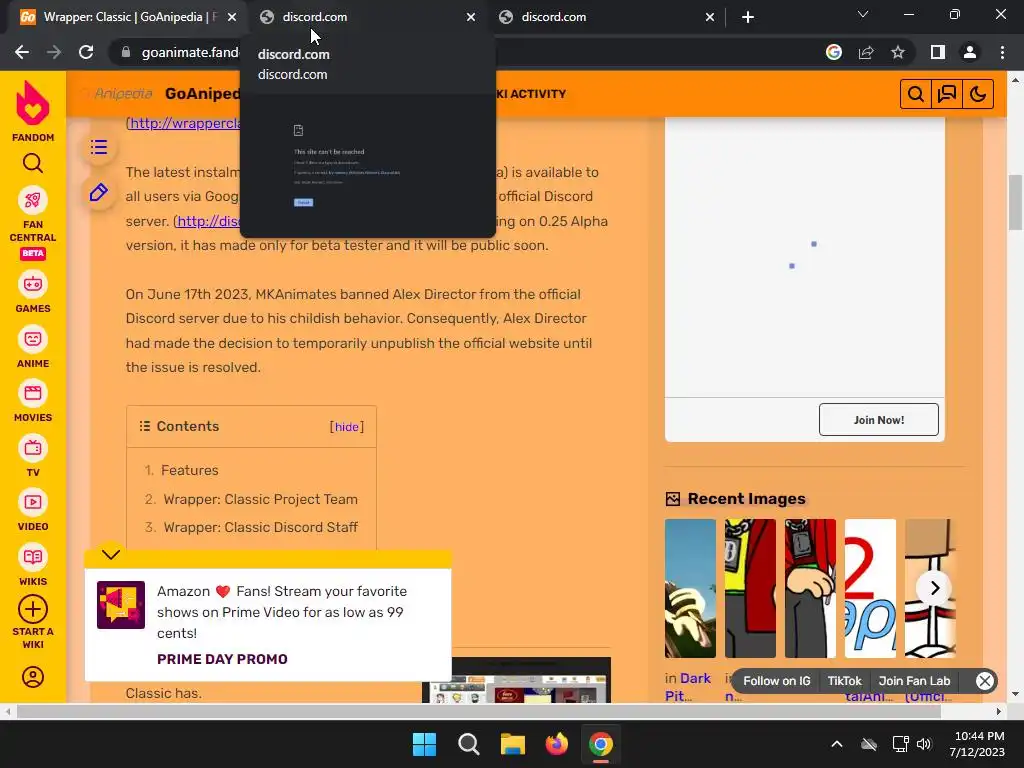This screenshot has height=768, width=1024.
Task: Go to Features contents entry
Action: (190, 470)
